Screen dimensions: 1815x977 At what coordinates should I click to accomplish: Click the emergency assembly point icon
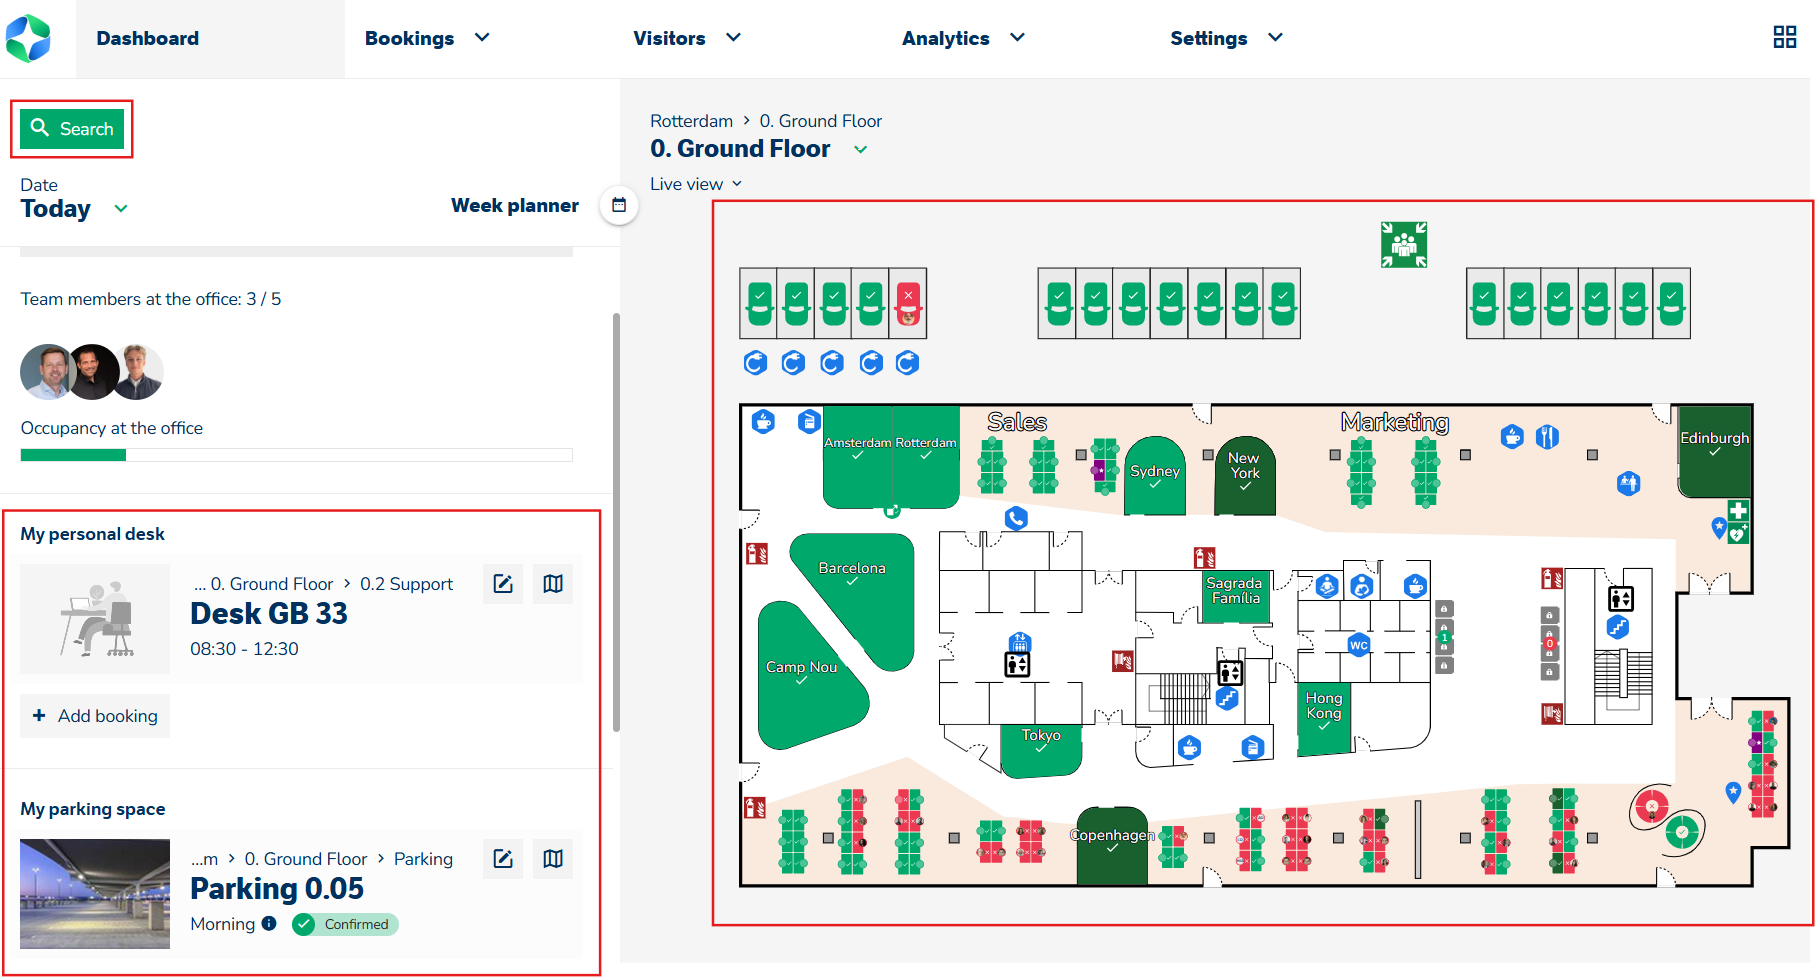[1404, 245]
